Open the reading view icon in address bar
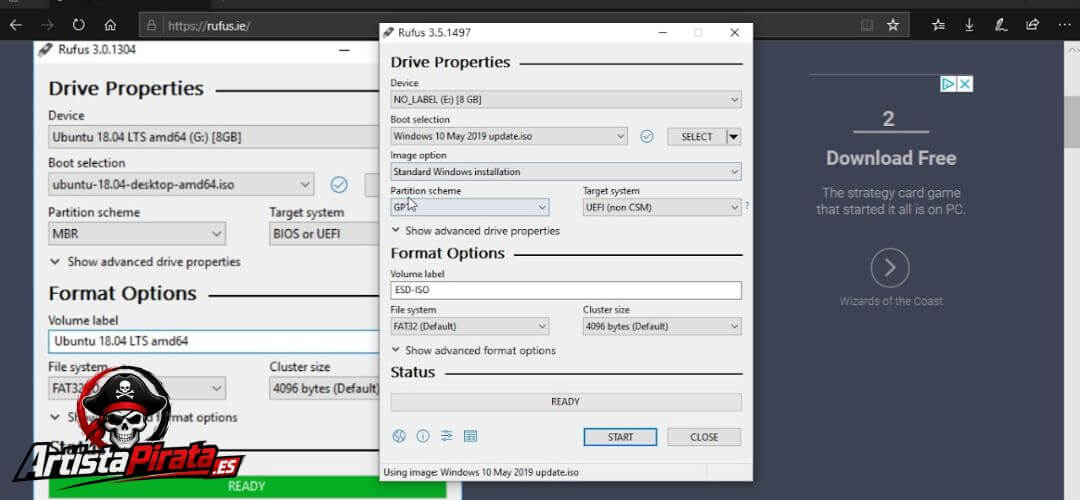 (x=867, y=25)
